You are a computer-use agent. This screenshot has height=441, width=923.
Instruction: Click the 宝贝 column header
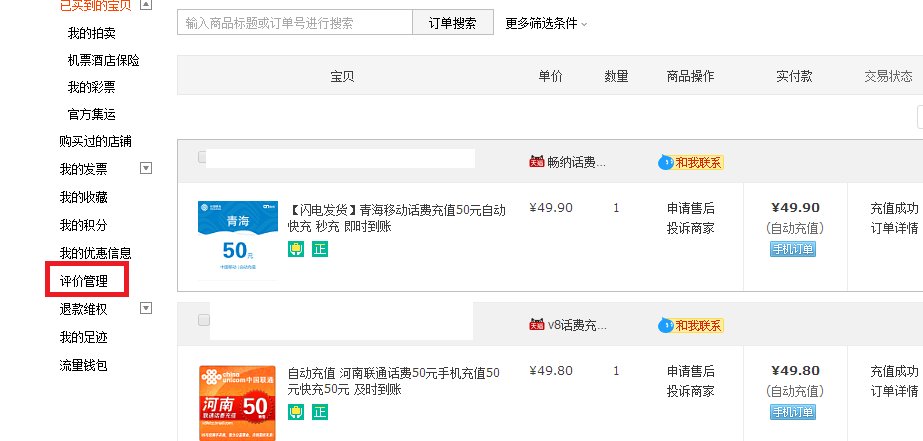(x=342, y=76)
